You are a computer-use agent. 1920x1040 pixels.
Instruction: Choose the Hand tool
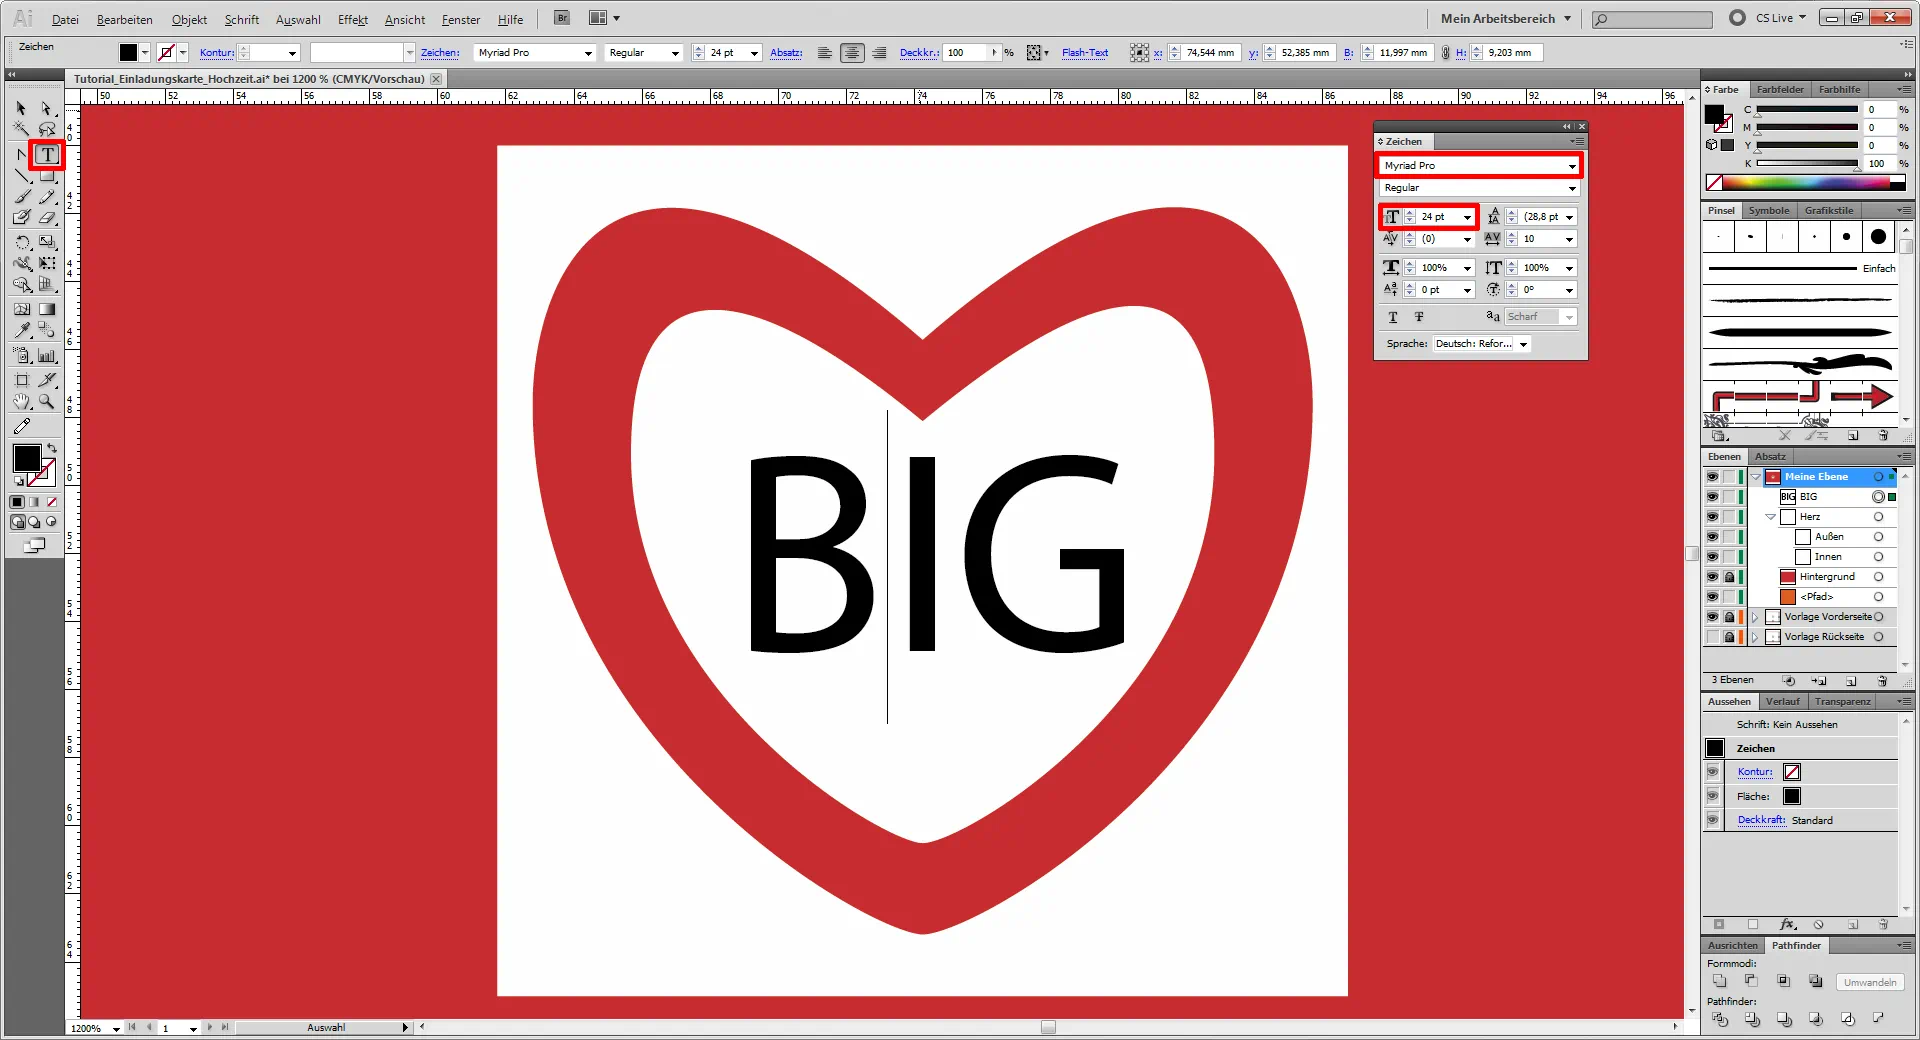coord(22,402)
